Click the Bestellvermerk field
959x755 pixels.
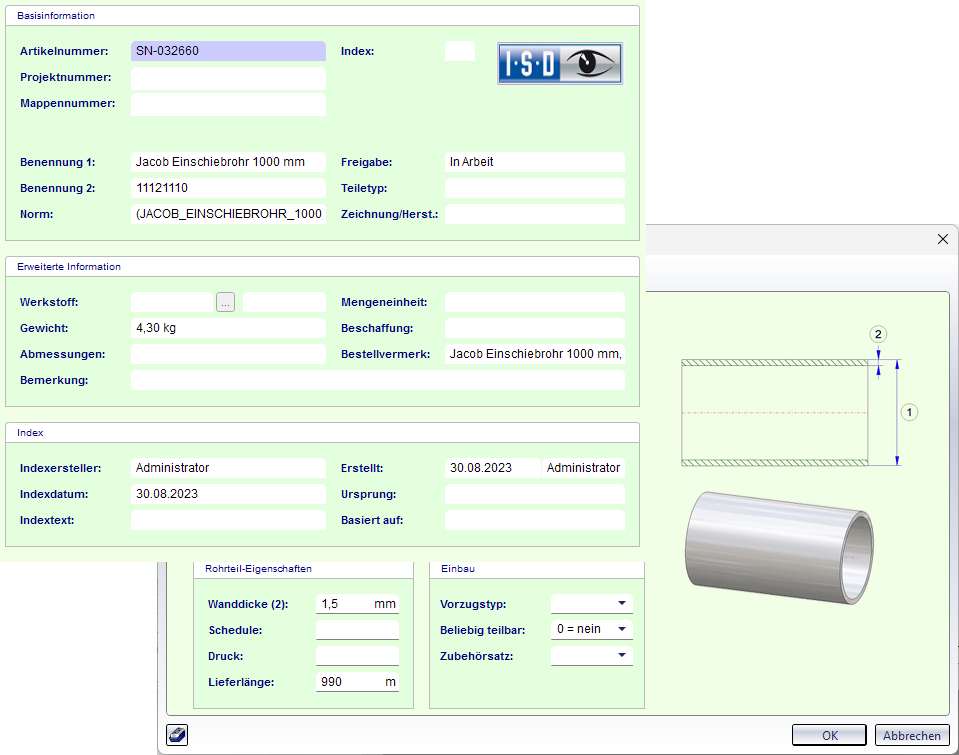[535, 354]
